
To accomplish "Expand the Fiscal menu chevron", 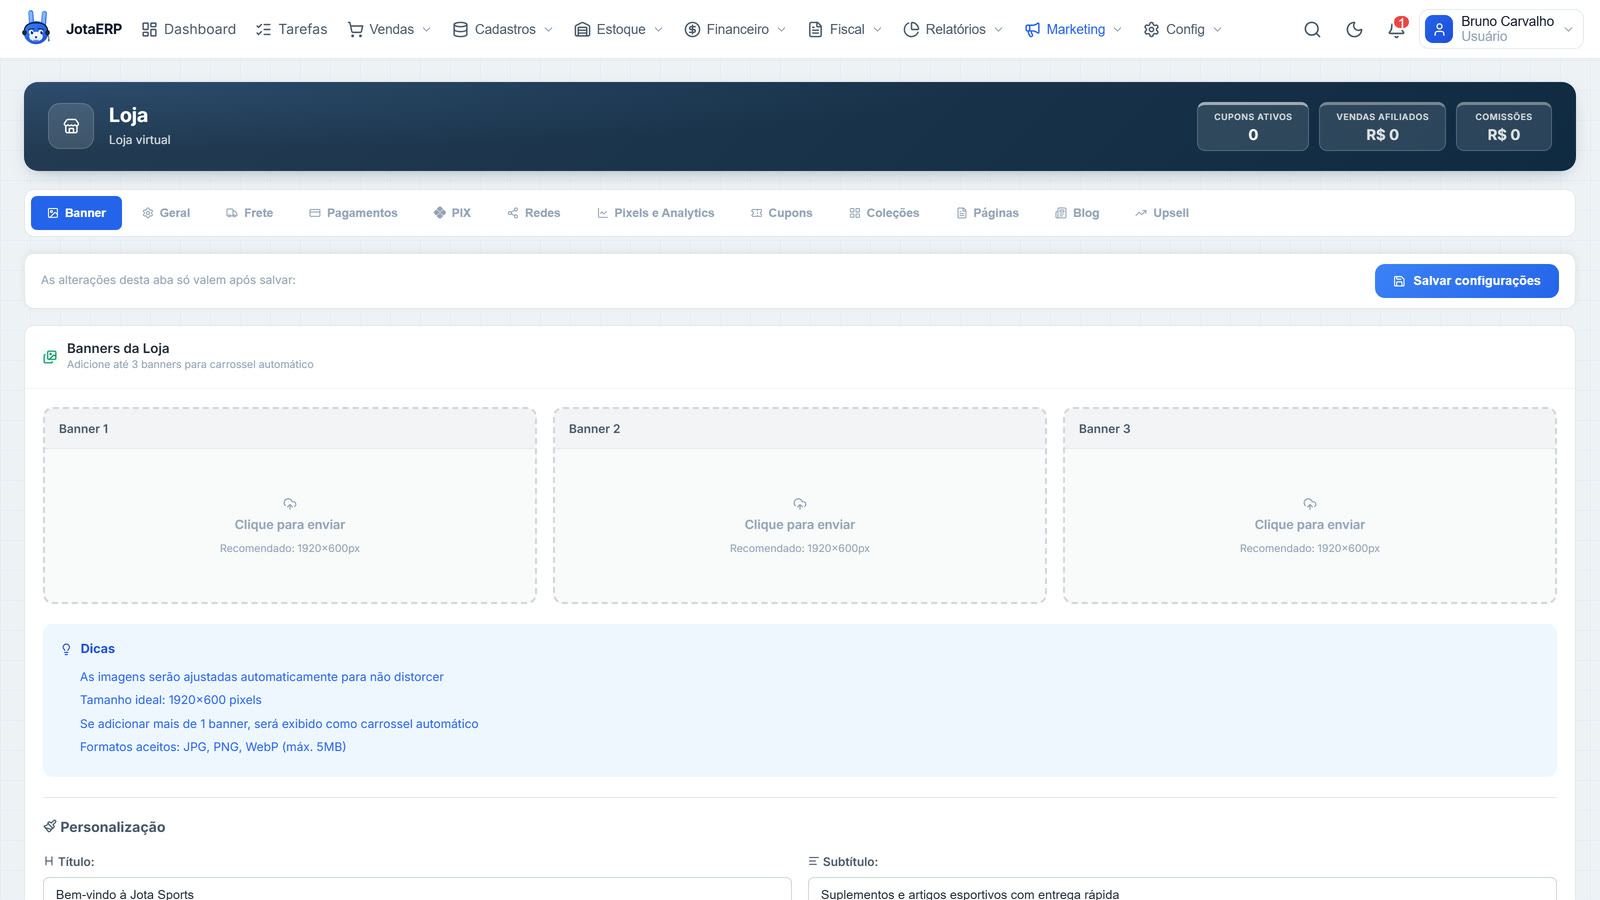I will [x=878, y=30].
